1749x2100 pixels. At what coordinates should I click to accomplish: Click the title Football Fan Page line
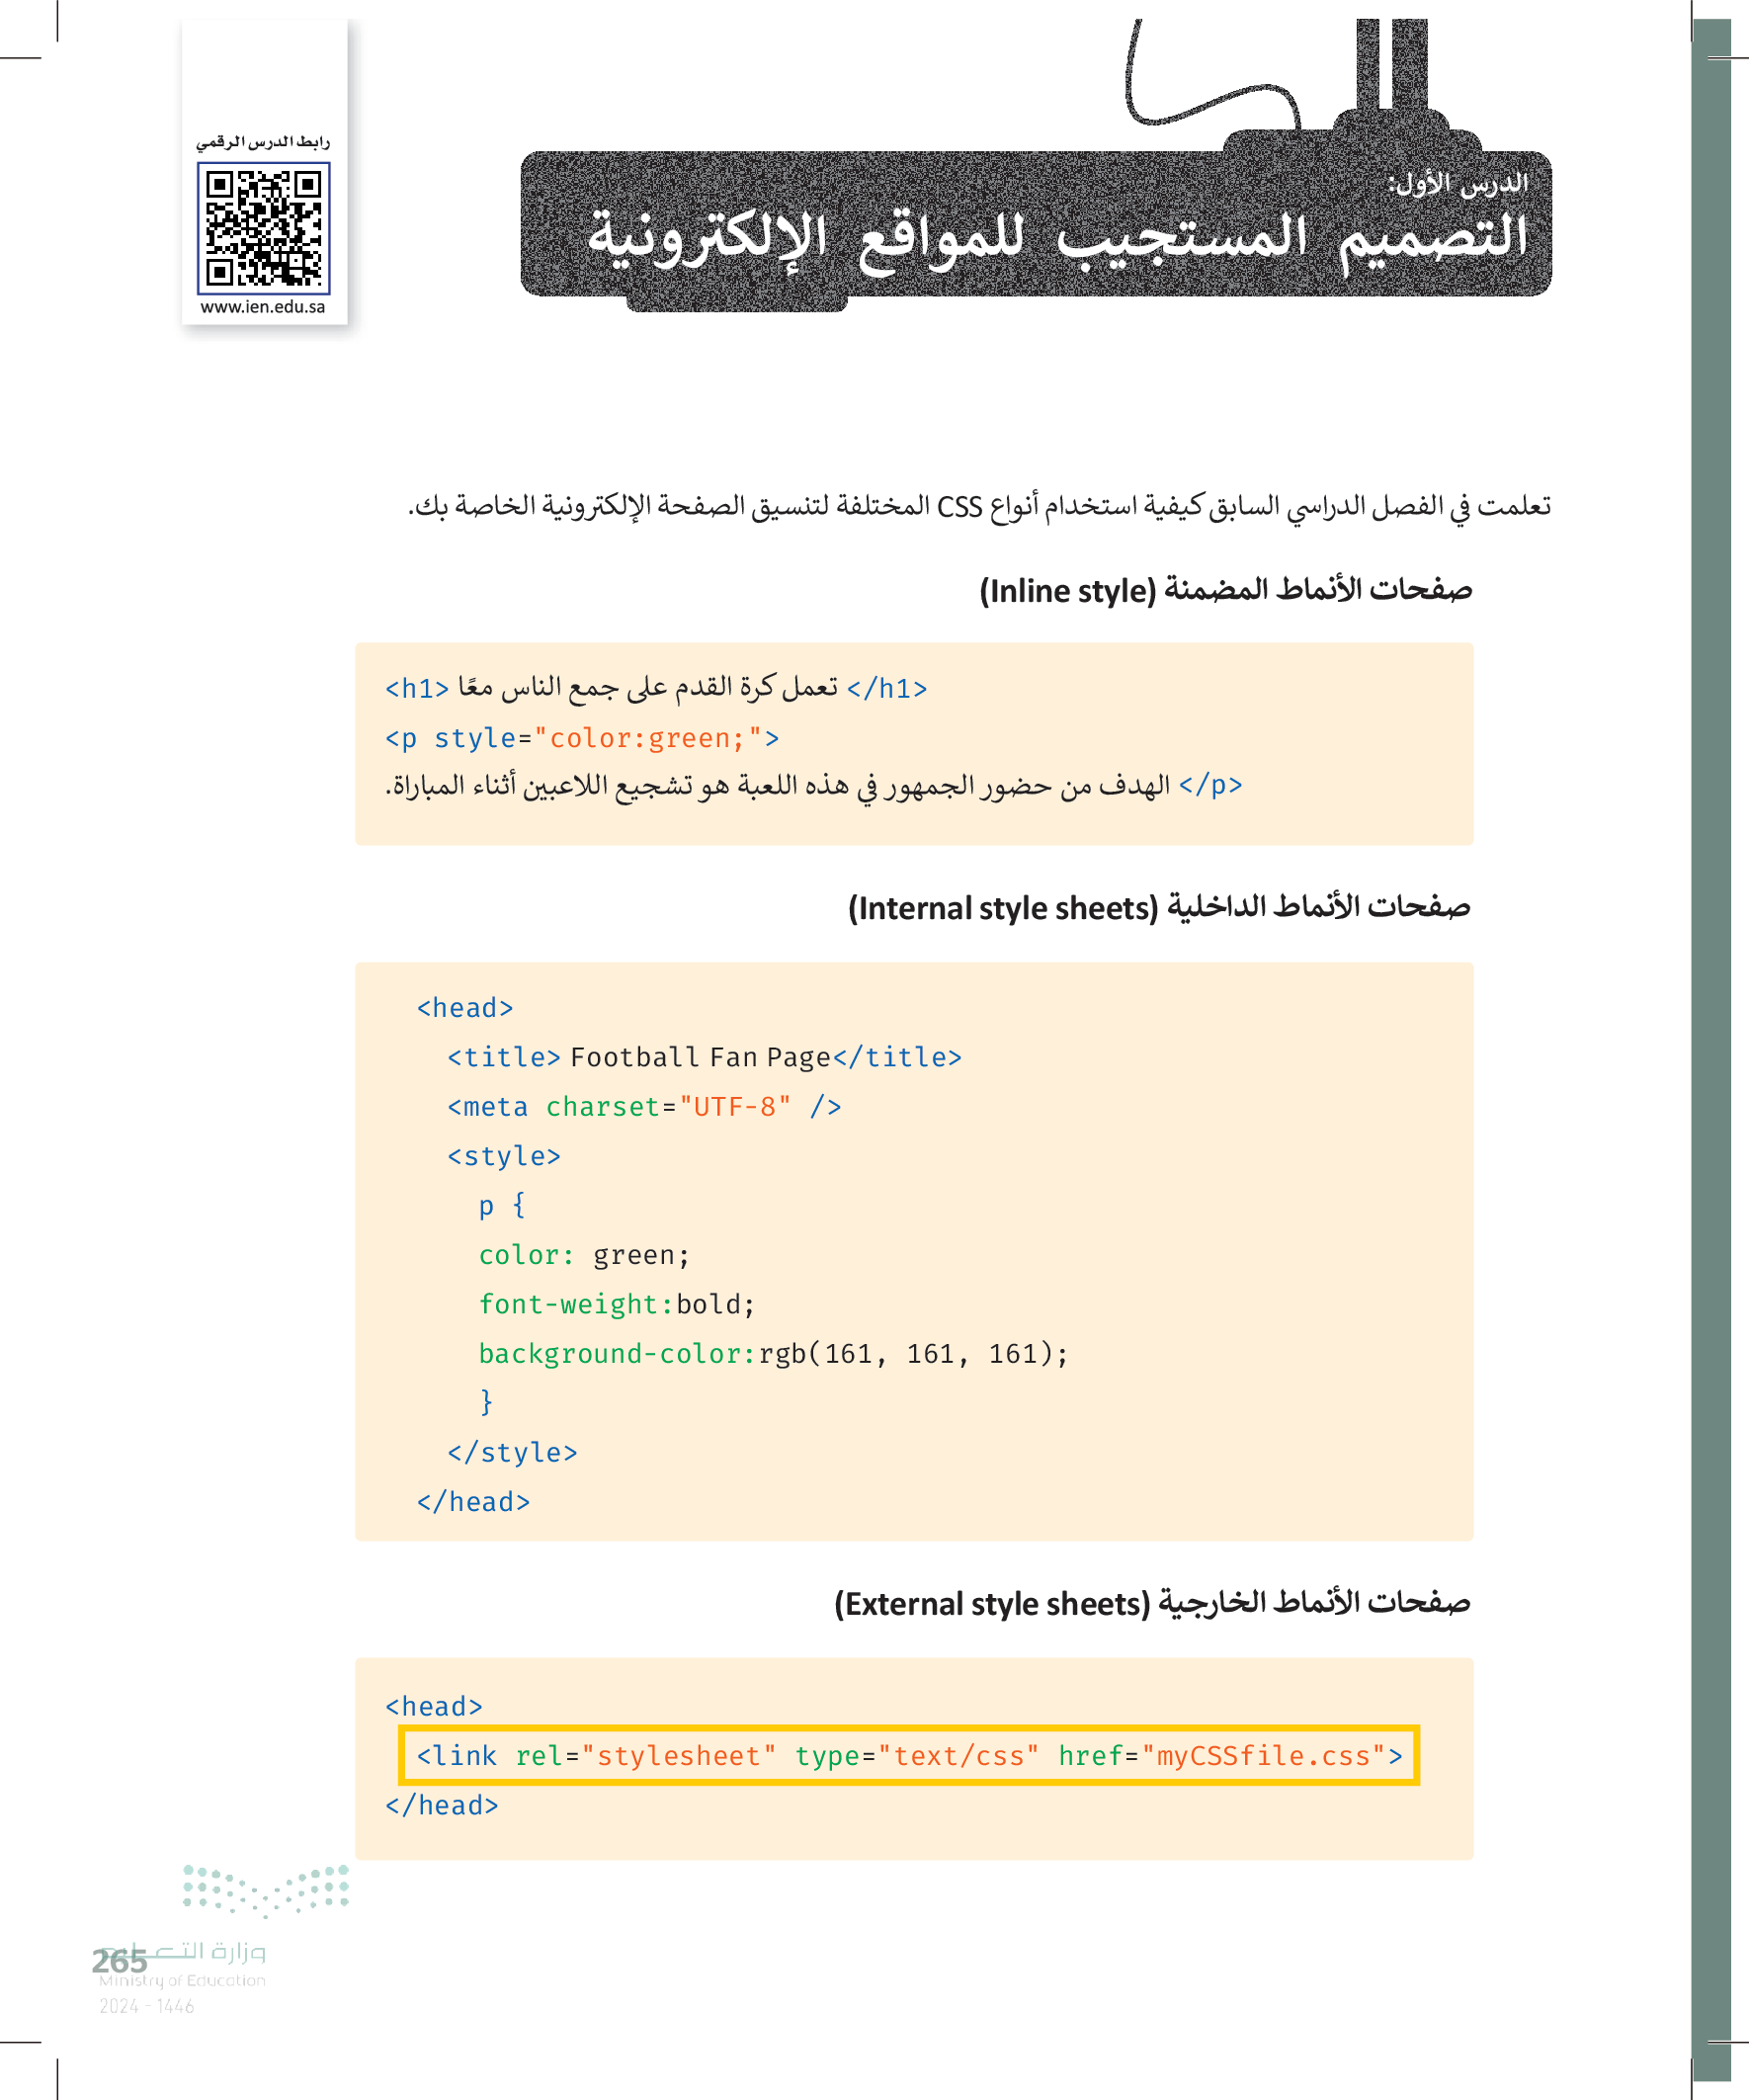(x=704, y=1057)
